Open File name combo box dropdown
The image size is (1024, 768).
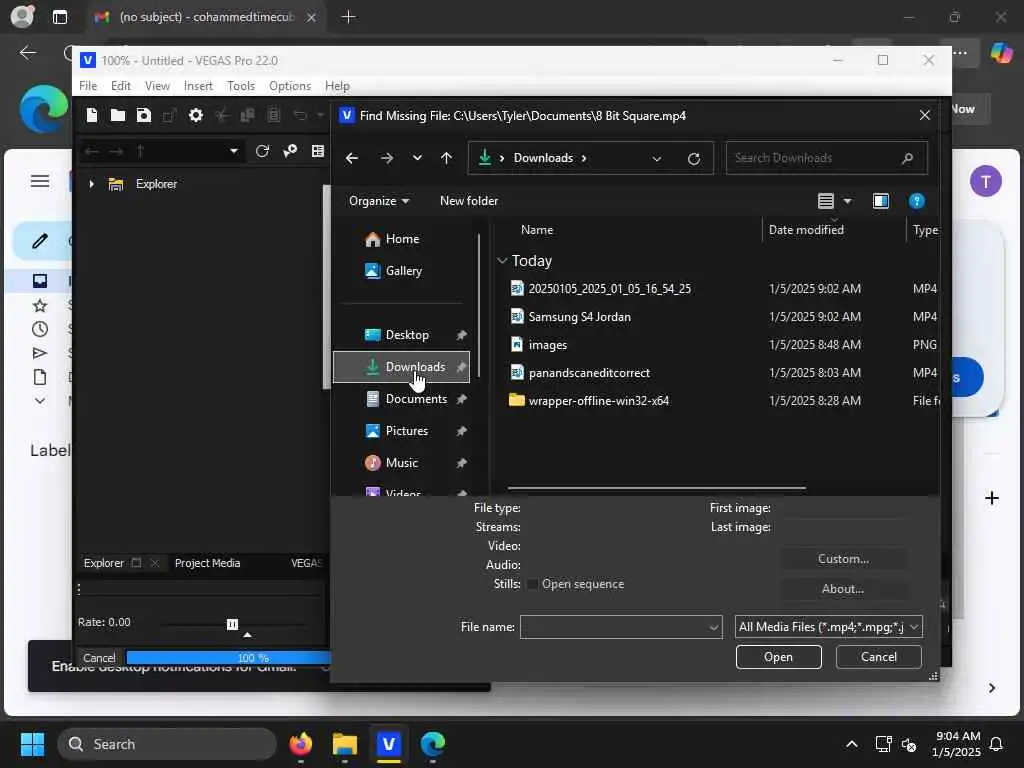[x=714, y=628]
